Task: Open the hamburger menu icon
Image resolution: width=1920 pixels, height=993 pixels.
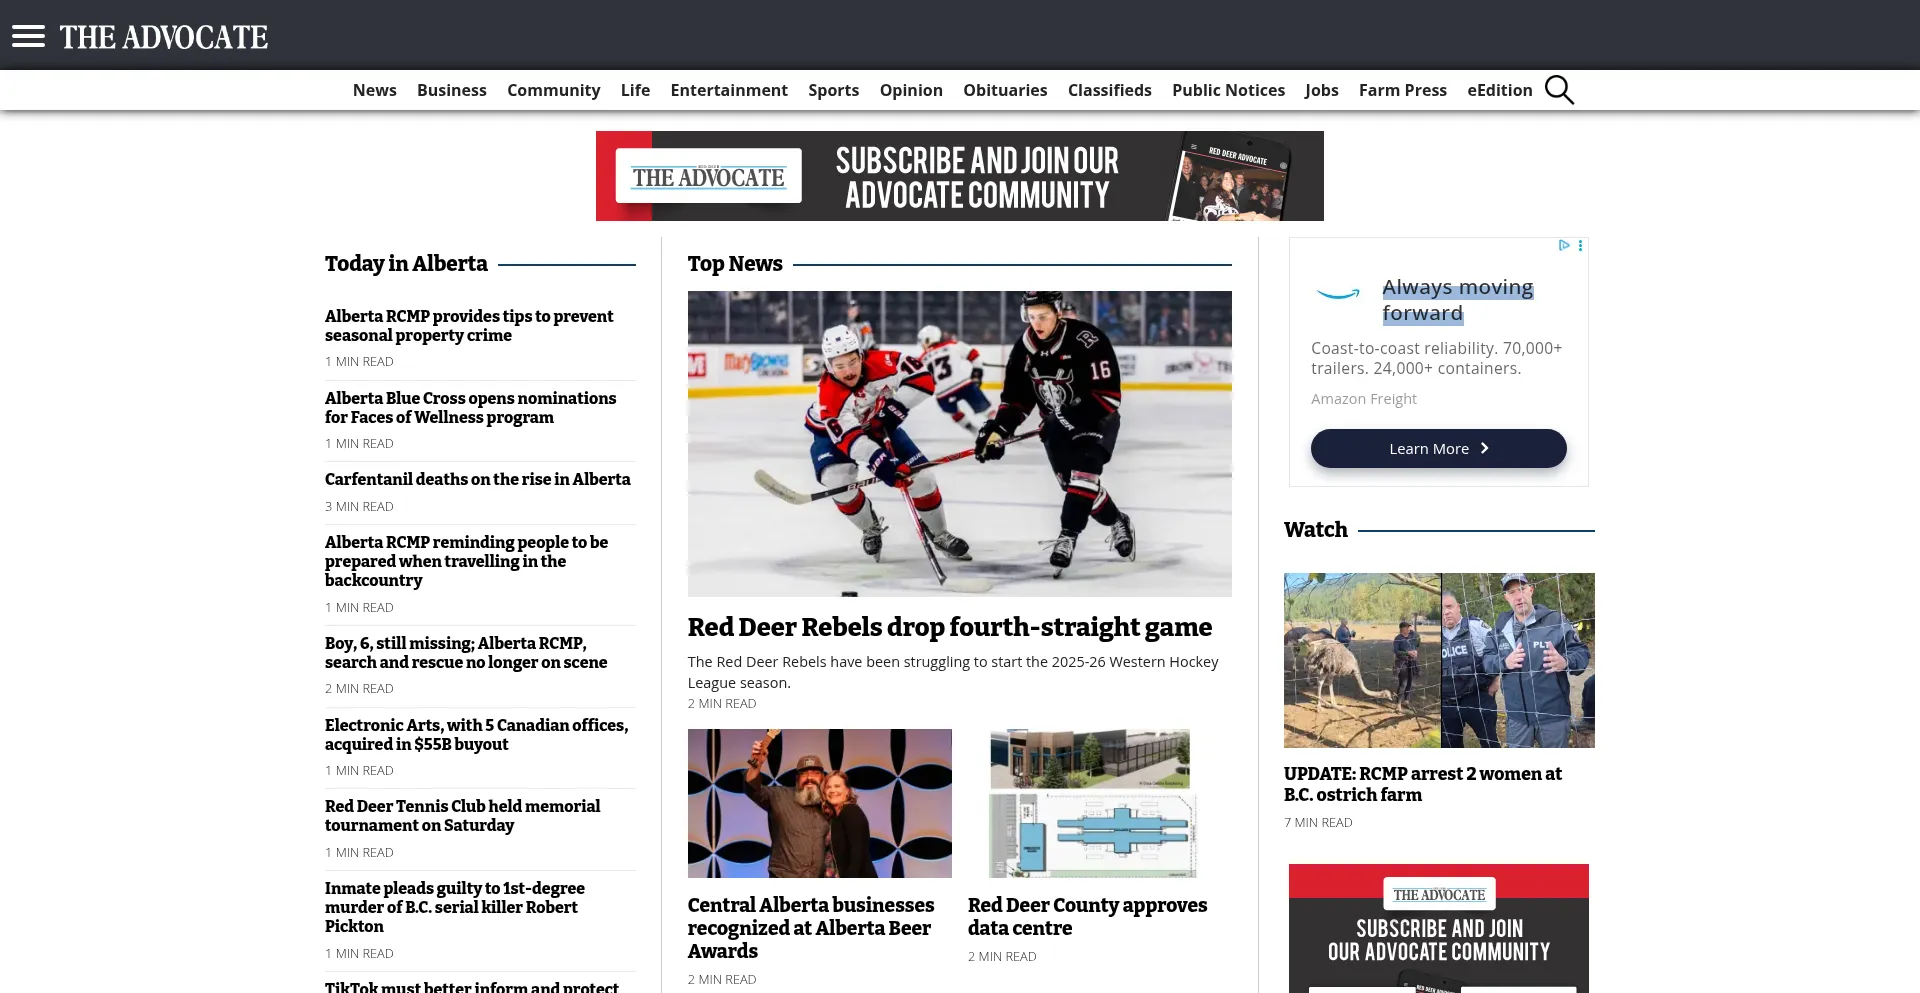Action: click(28, 37)
